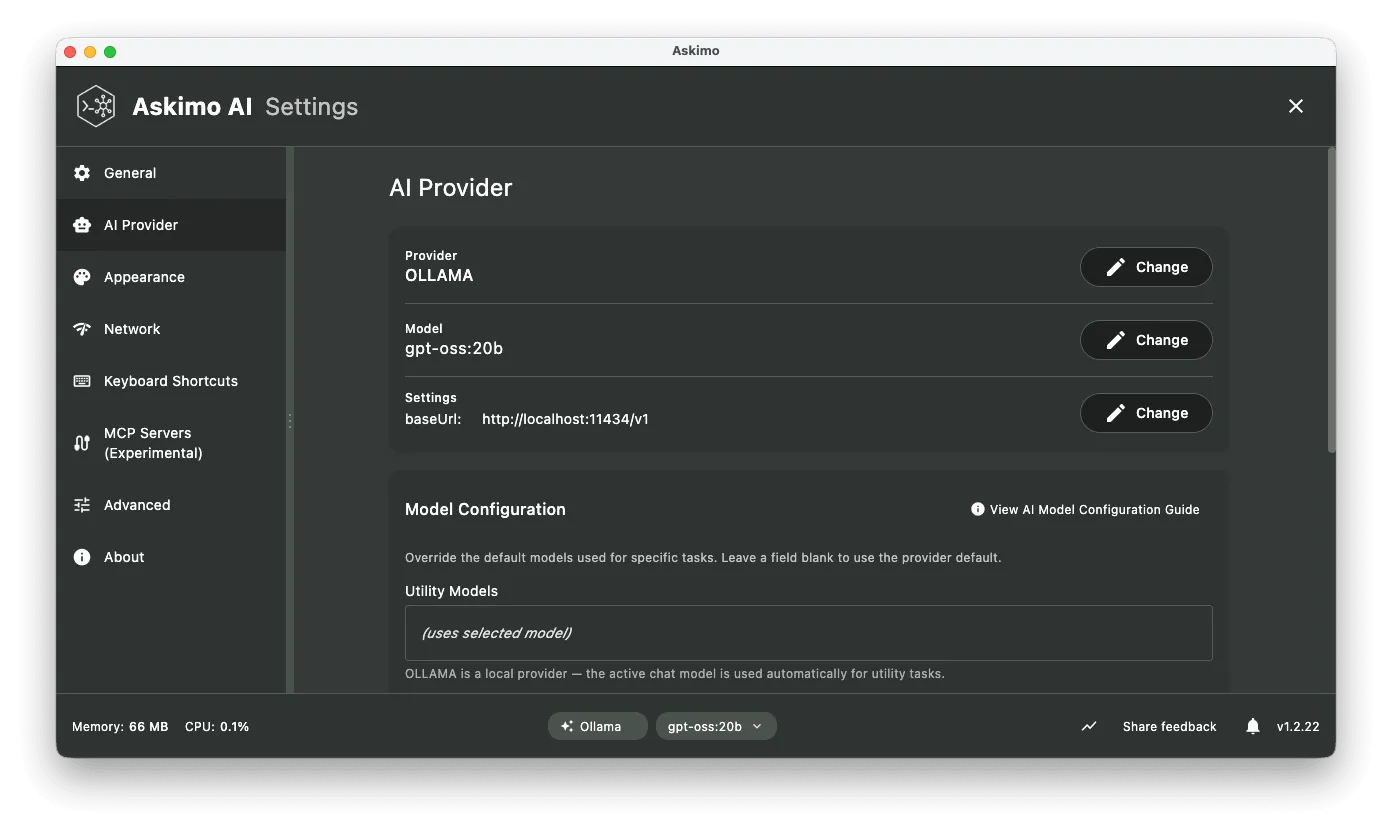Viewport: 1392px width, 832px height.
Task: Click the Ollama provider chip
Action: 597,726
